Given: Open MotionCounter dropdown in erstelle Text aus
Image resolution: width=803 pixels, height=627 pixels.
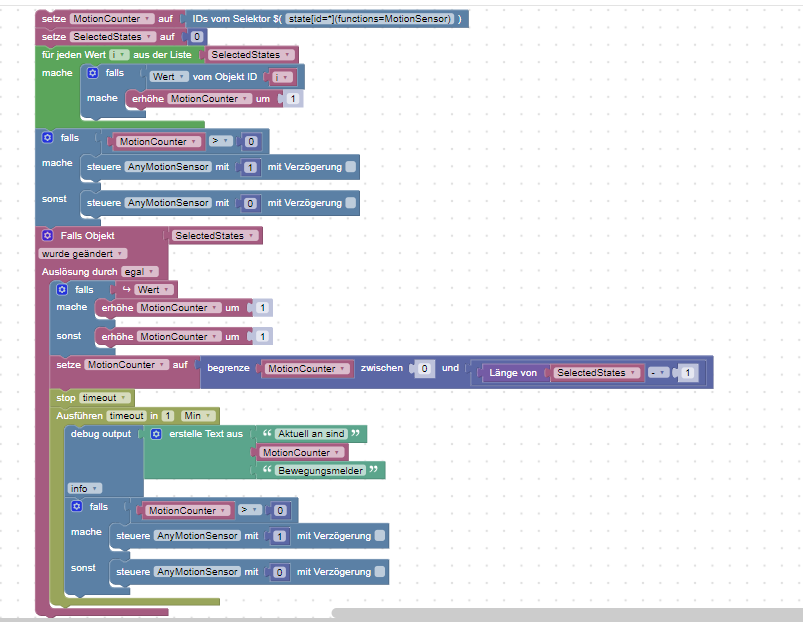Looking at the screenshot, I should (x=302, y=452).
